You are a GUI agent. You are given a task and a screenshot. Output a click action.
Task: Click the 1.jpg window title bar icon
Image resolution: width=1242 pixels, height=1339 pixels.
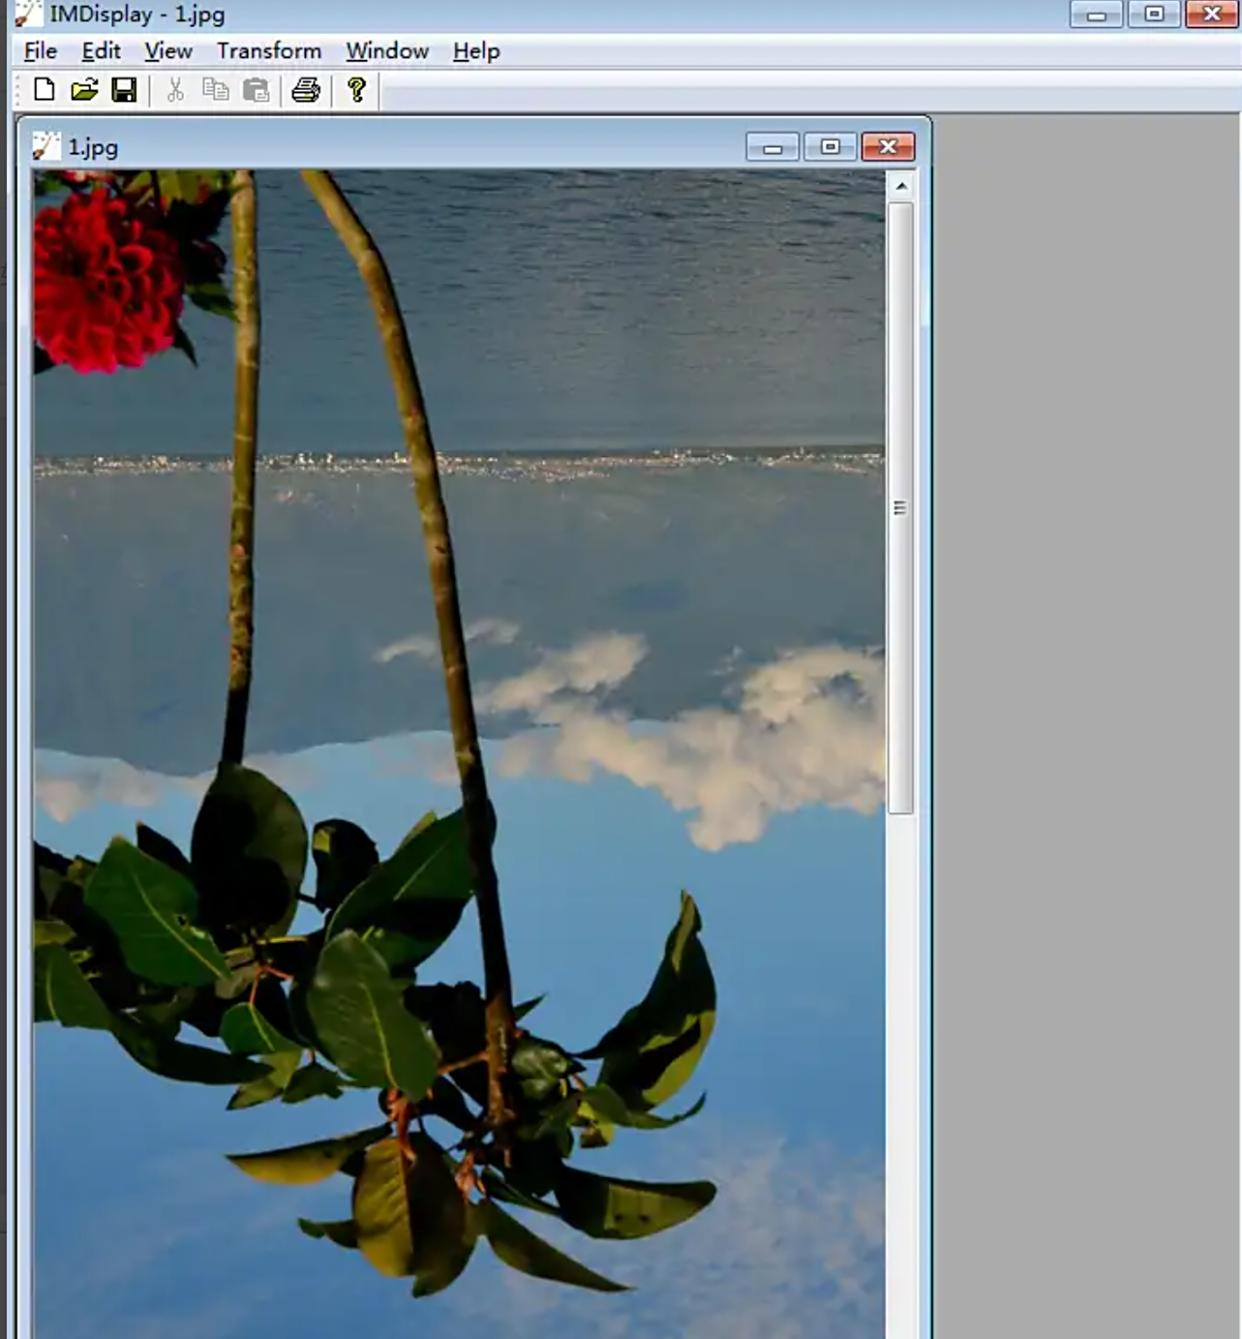46,147
